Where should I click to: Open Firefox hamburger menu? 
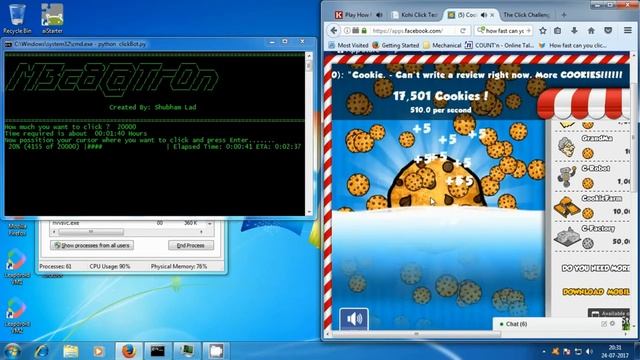click(x=628, y=31)
